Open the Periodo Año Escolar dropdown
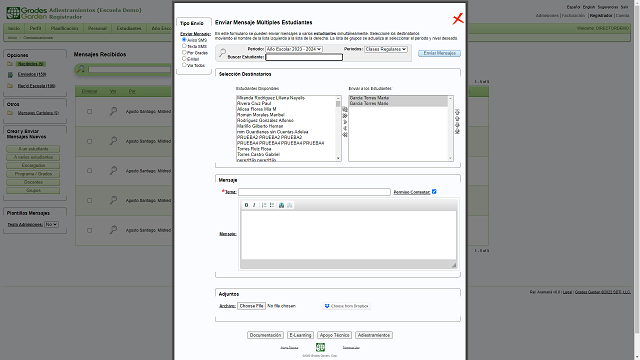 point(294,49)
